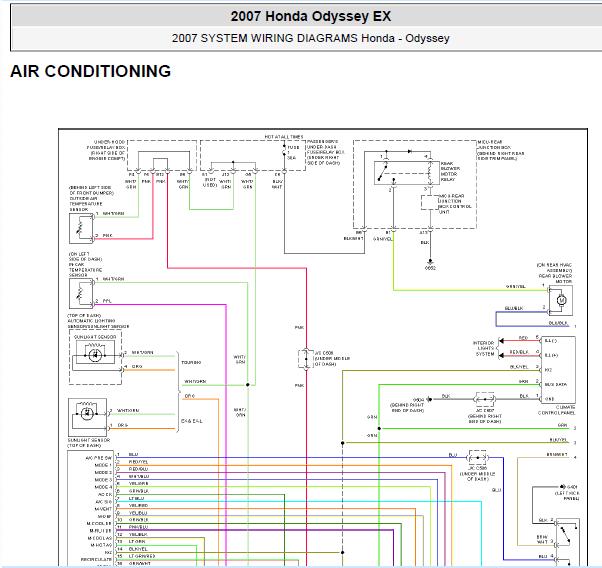This screenshot has height=568, width=602.
Task: Click the 'BUS DATA' terminal on climate control panel
Action: (556, 384)
